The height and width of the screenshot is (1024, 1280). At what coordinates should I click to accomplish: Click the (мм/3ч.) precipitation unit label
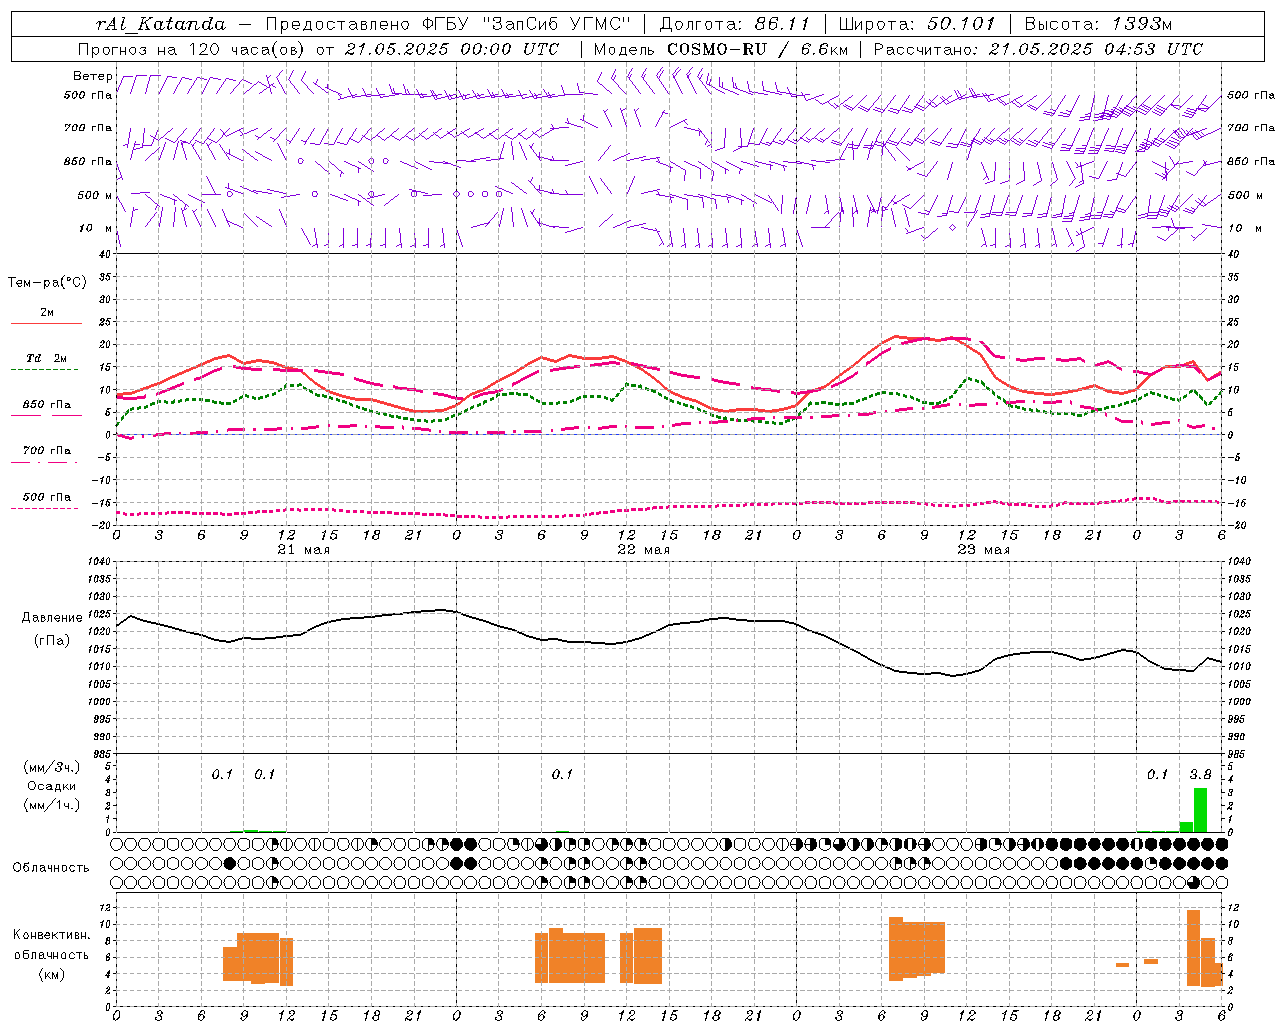click(x=51, y=767)
